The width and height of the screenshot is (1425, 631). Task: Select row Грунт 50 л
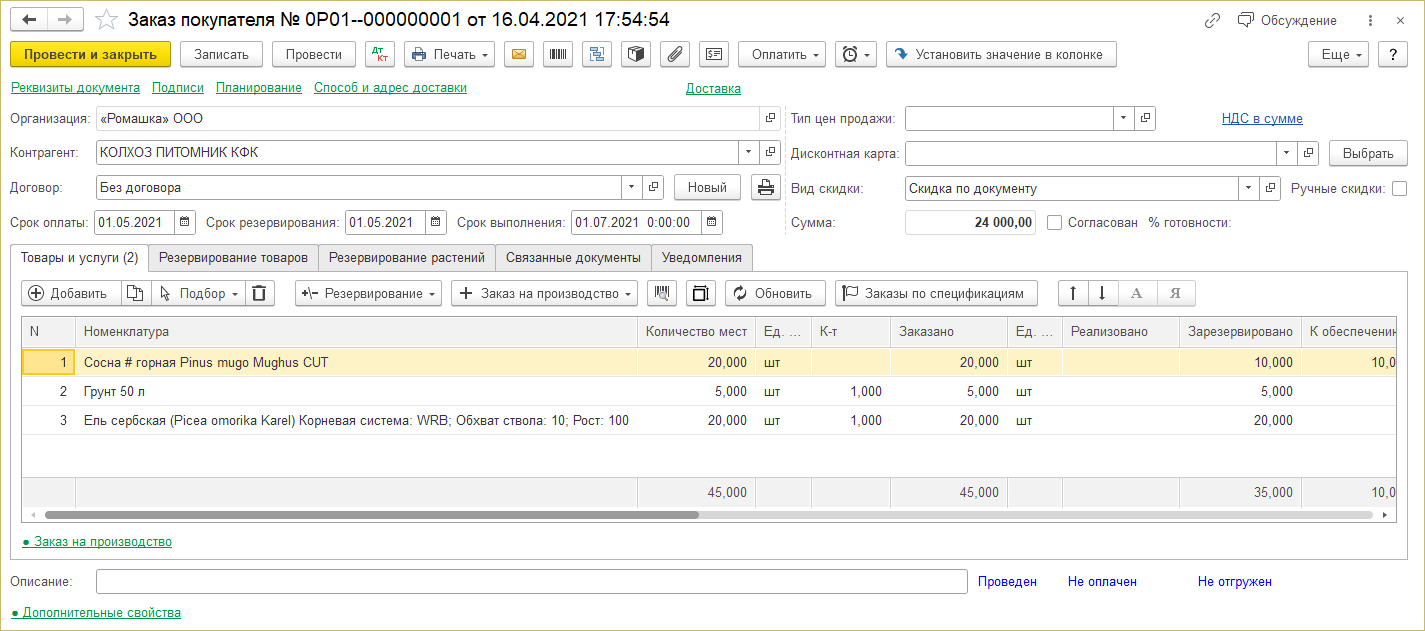(x=709, y=392)
